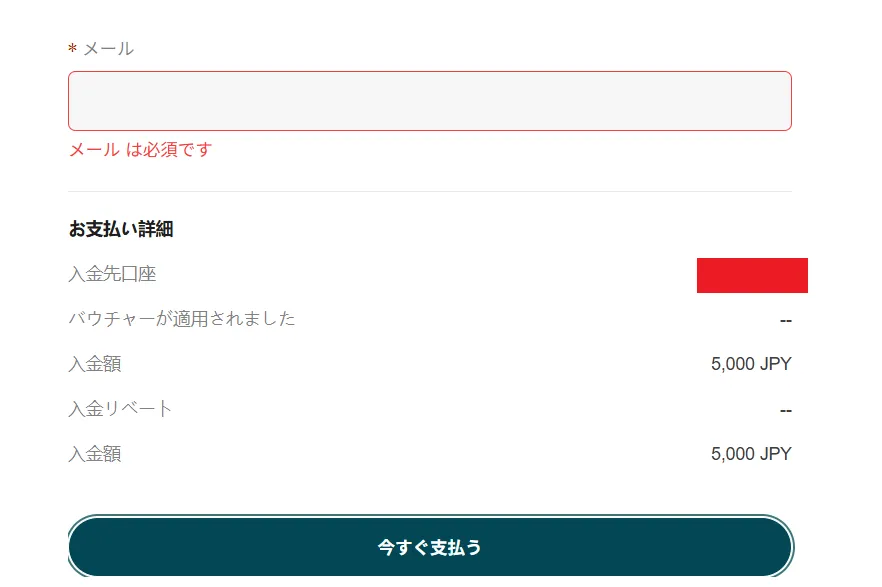
Task: Click the required asterisk beside メール
Action: [x=71, y=47]
